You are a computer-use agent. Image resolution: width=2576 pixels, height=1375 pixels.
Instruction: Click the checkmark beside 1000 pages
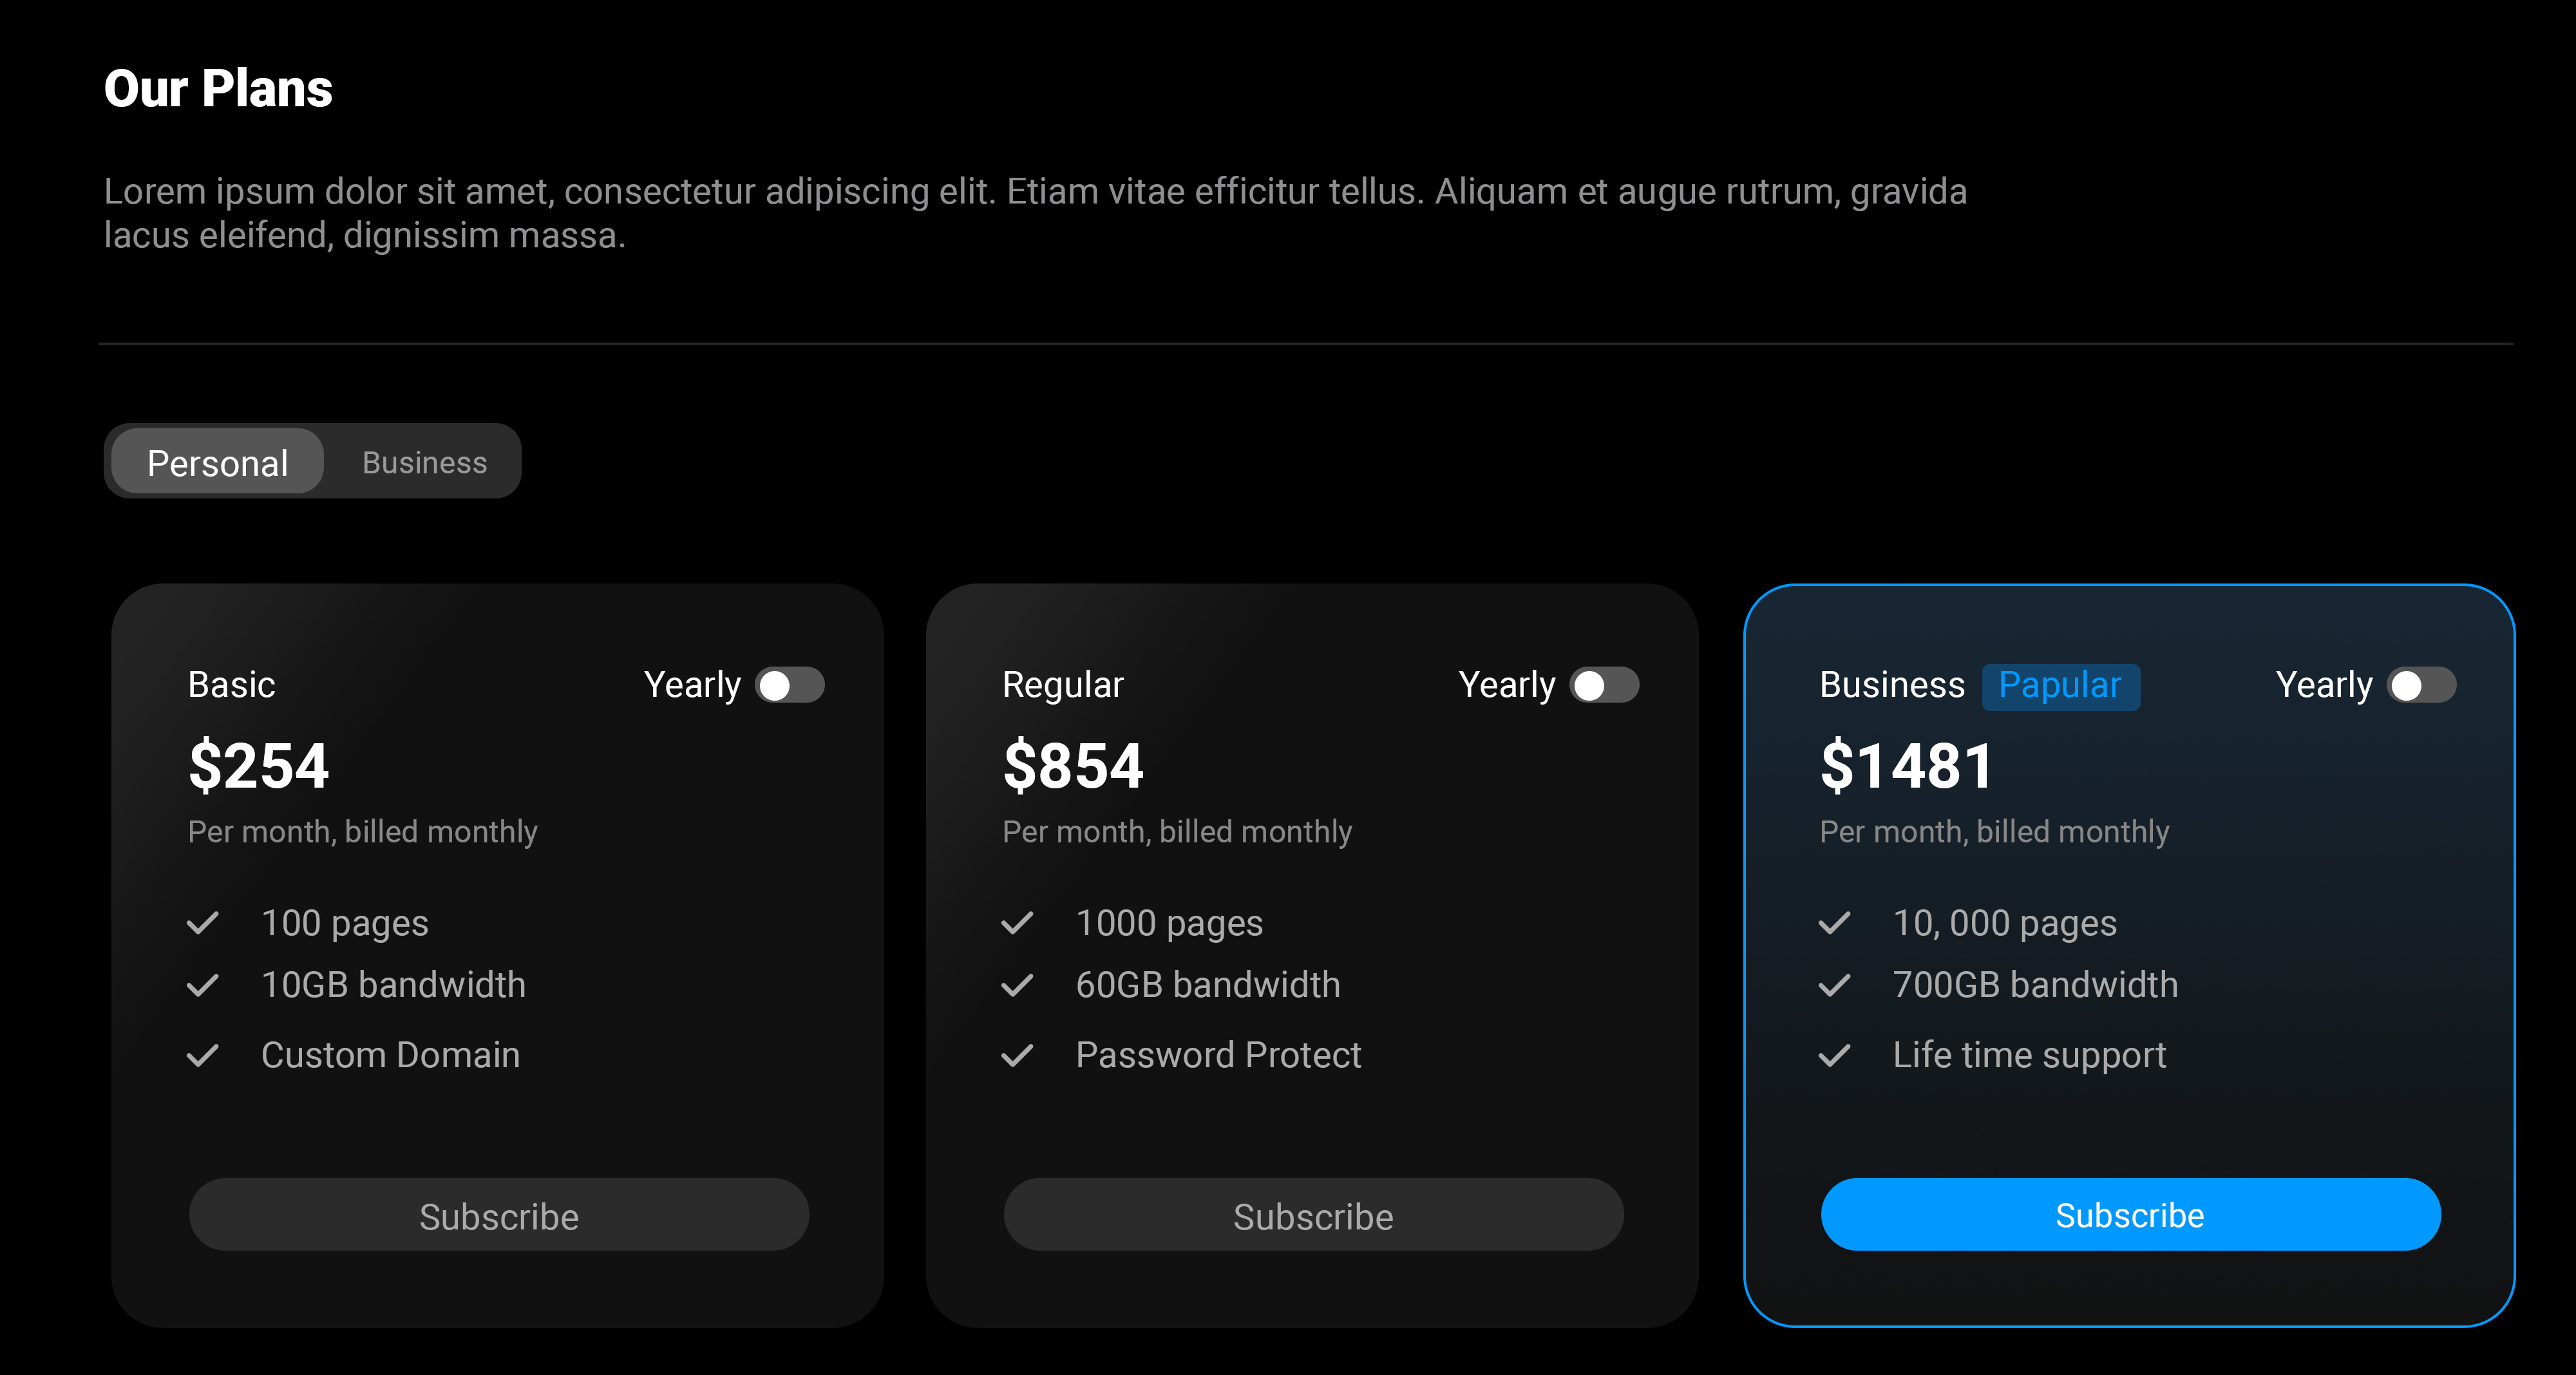(x=1017, y=923)
